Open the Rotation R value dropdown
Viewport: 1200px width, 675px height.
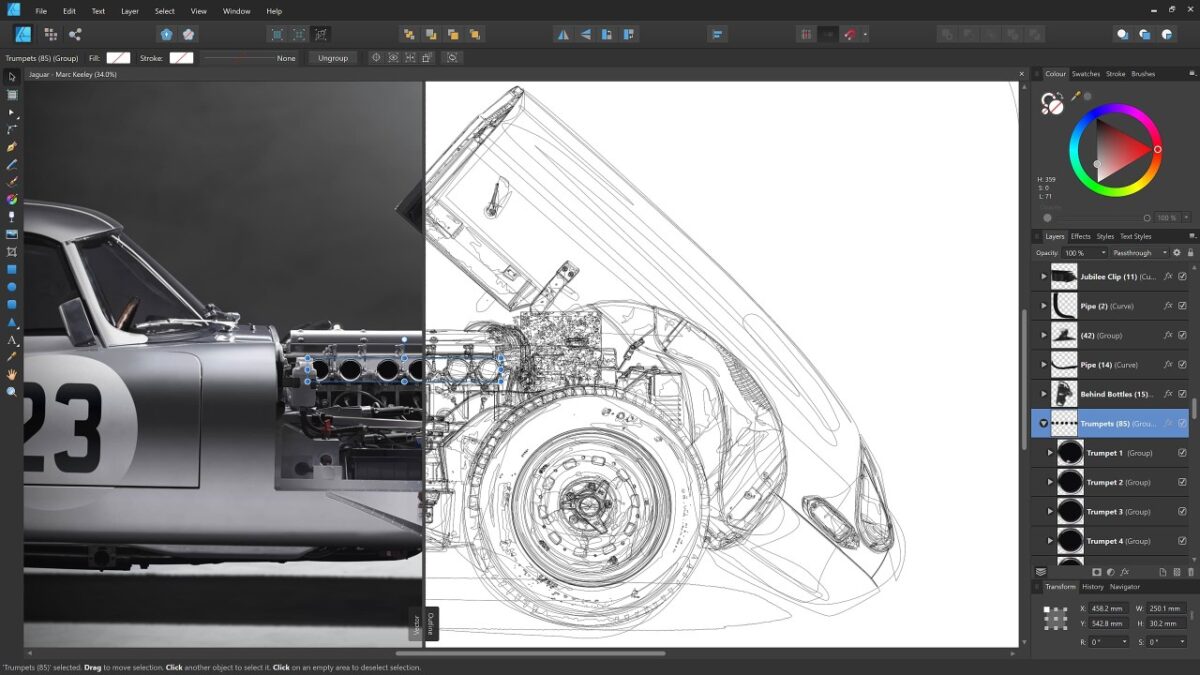(x=1109, y=642)
